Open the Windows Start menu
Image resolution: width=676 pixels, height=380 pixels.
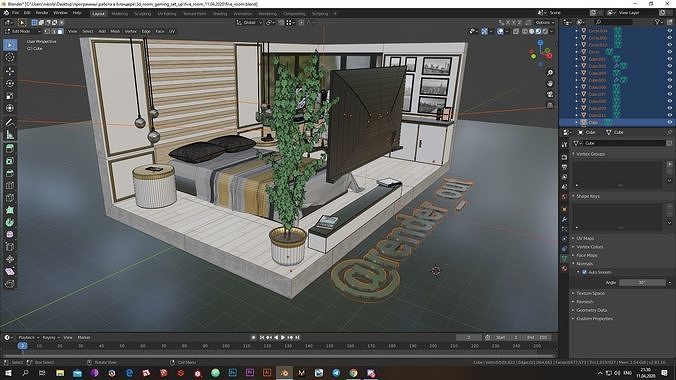pos(8,373)
